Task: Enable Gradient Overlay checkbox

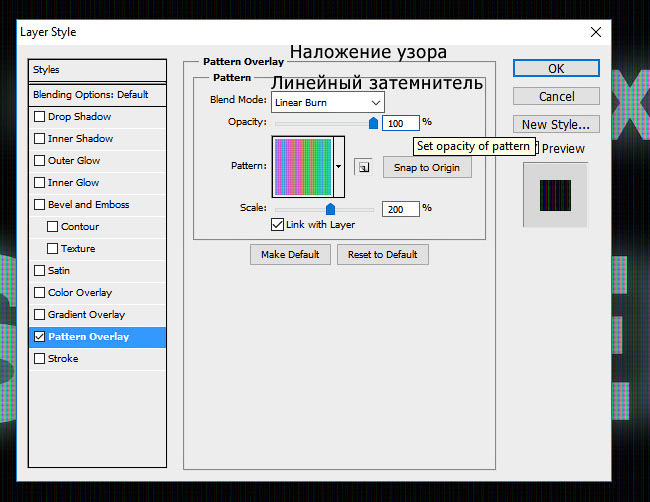Action: (39, 314)
